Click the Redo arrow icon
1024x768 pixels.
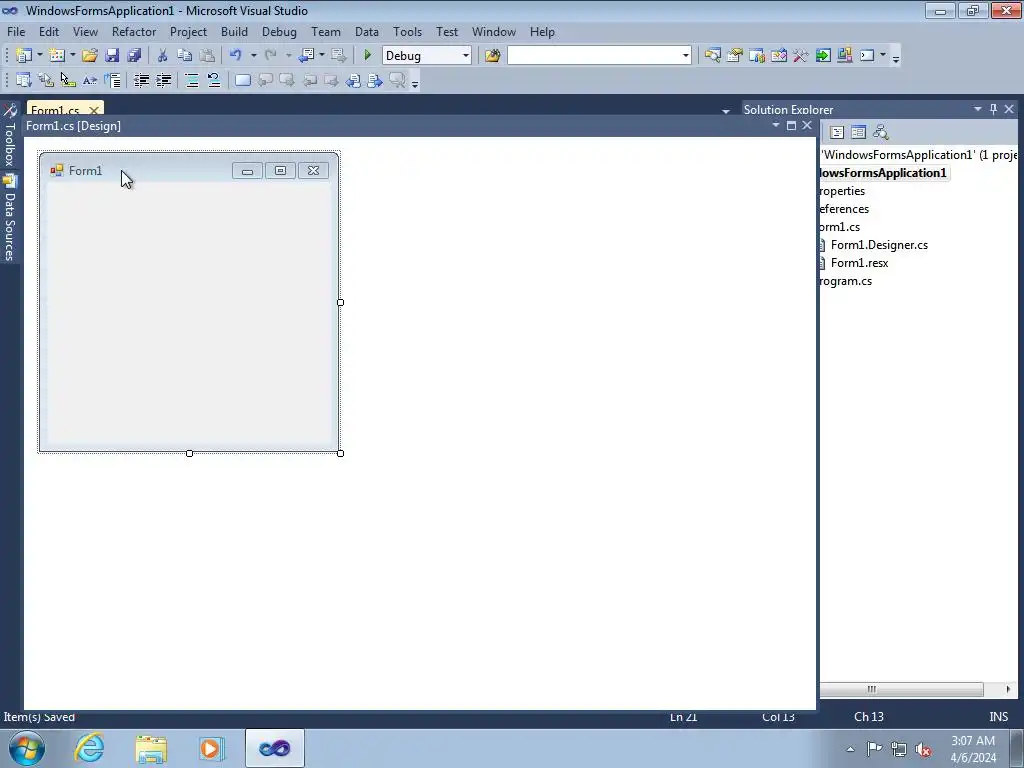pos(270,56)
